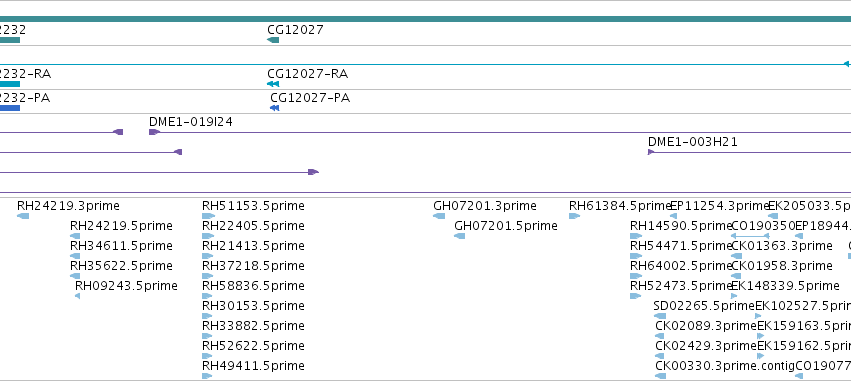Click the RH24219.3prime EST arrow
Screen dimensions: 851x381
(x=23, y=216)
